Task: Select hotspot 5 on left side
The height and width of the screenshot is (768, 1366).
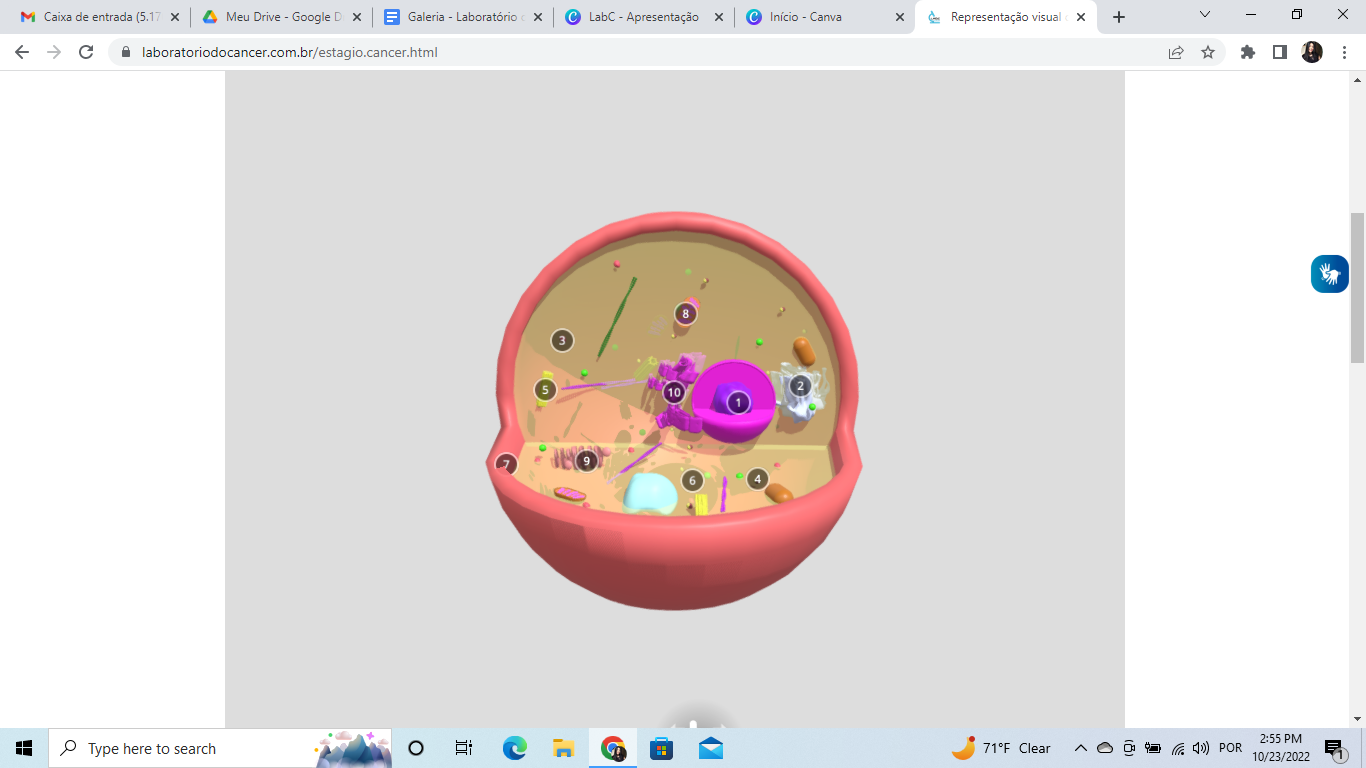Action: [x=545, y=390]
